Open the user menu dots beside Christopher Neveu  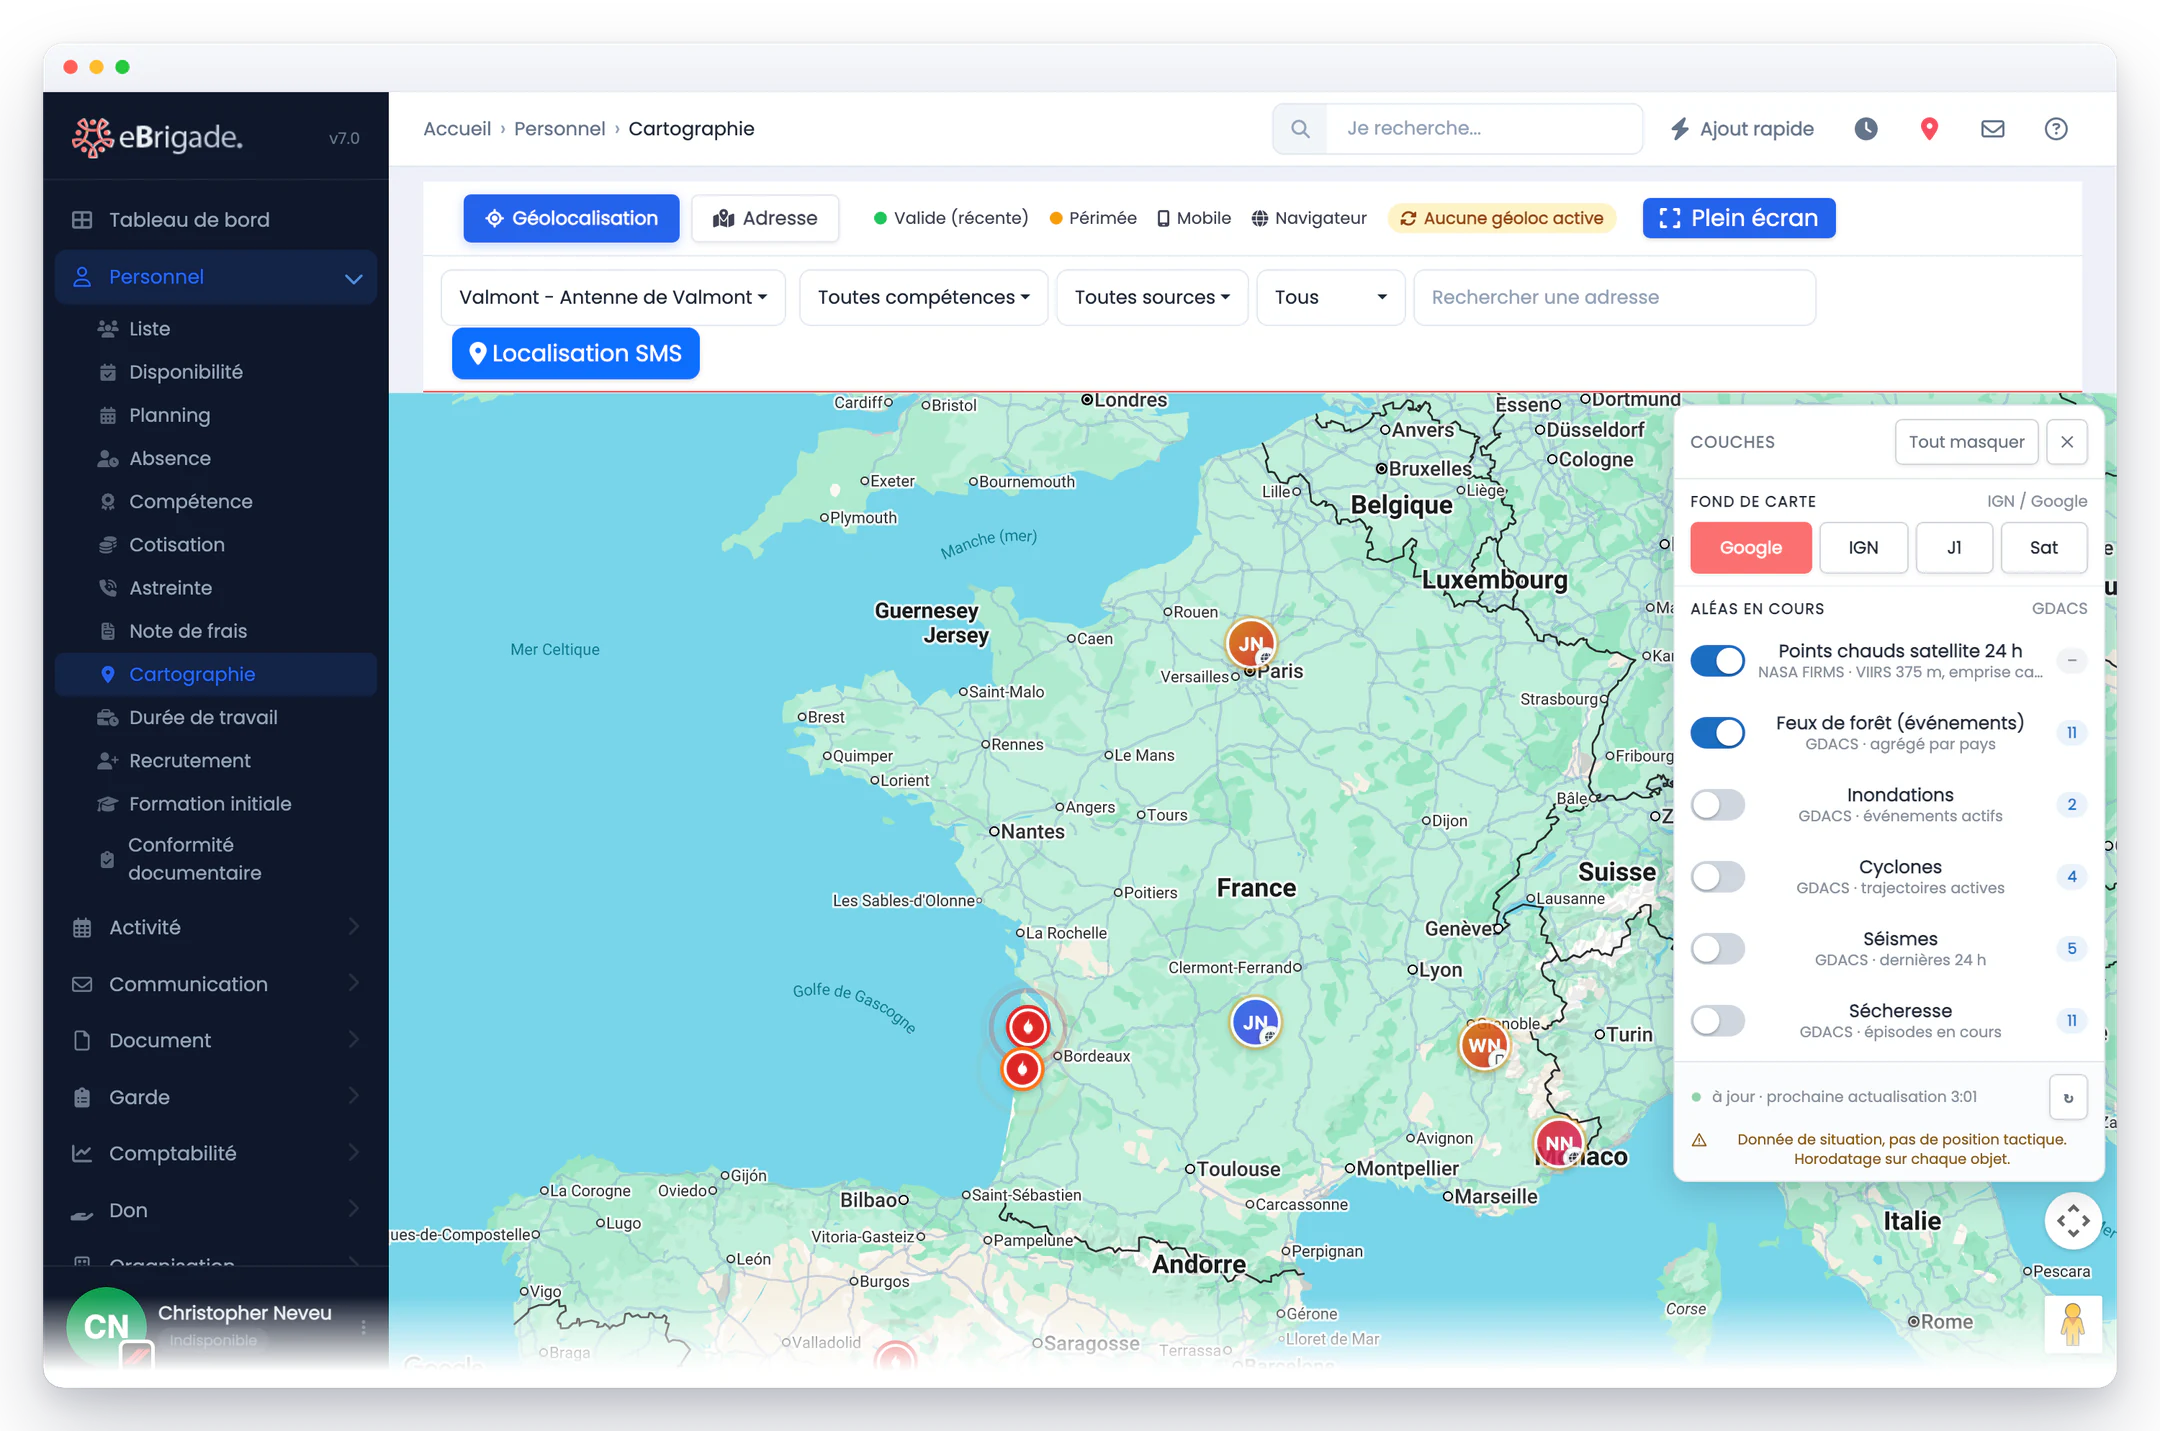coord(363,1326)
